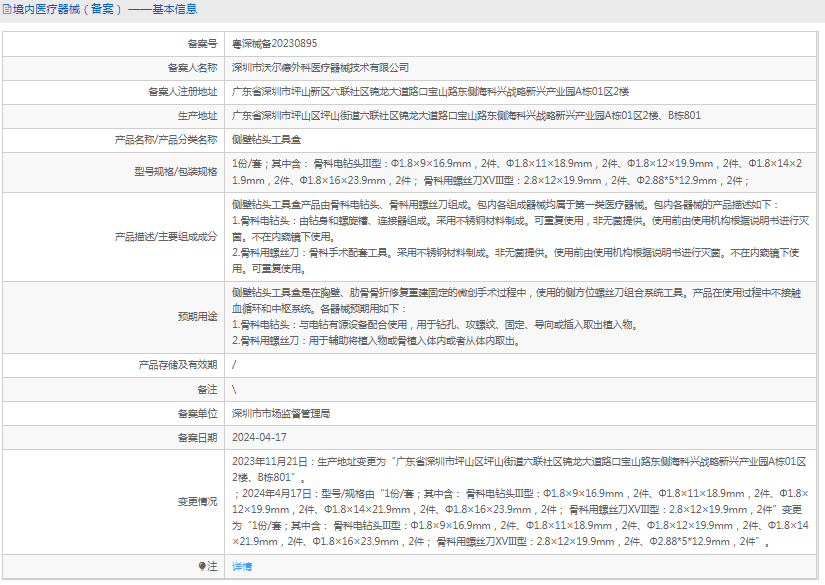Click the 生产地址 row label
825x585 pixels.
point(197,116)
